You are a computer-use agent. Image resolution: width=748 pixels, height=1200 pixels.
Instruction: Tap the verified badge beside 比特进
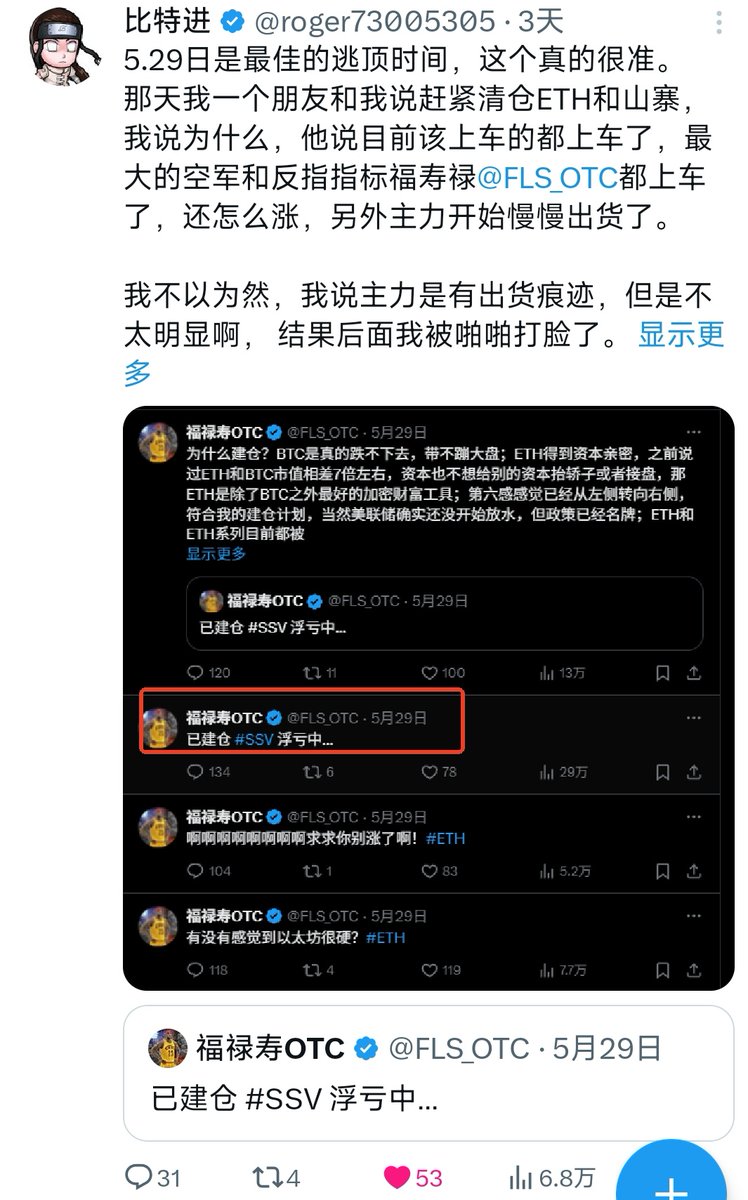[x=233, y=21]
